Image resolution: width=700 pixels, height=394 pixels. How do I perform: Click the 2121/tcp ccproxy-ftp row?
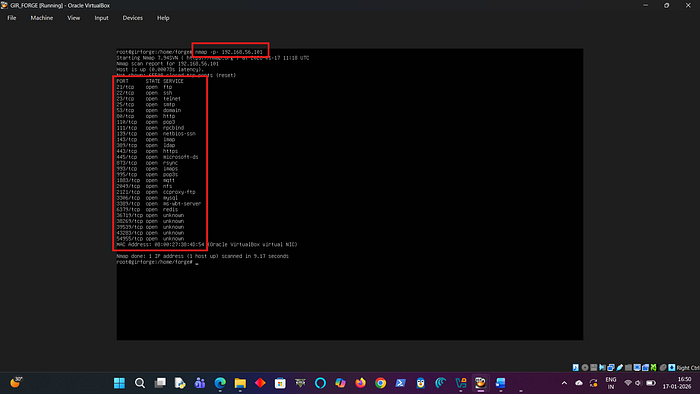tap(156, 192)
